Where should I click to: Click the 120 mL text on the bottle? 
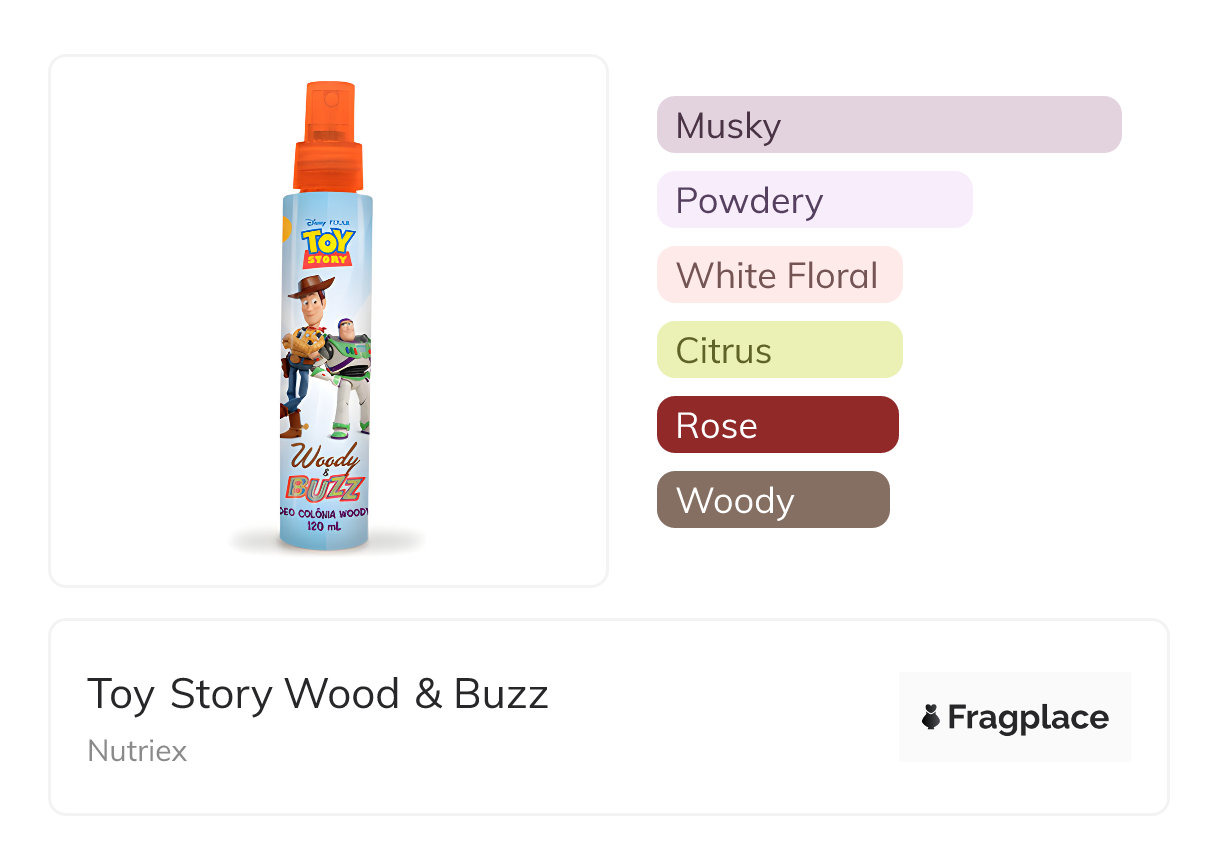(327, 525)
